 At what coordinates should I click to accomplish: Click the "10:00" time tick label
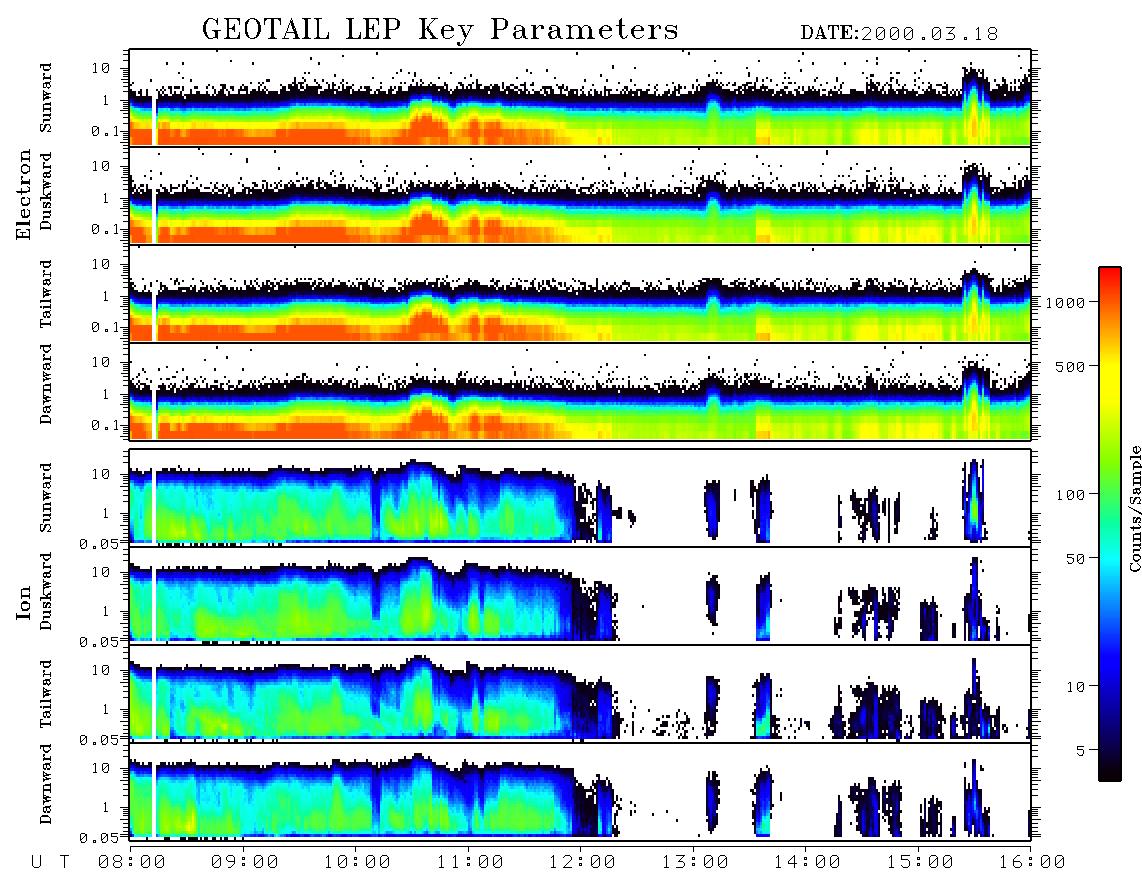[358, 862]
